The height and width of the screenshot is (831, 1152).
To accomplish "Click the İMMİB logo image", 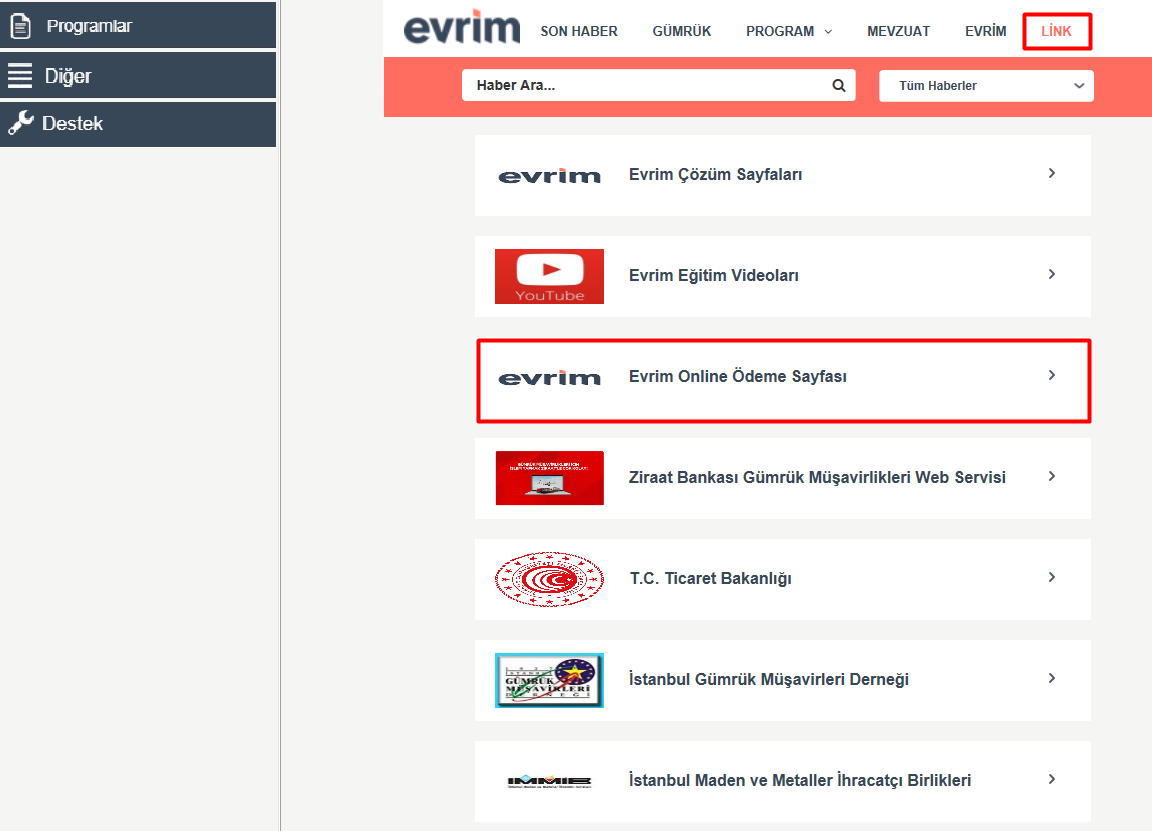I will [550, 781].
